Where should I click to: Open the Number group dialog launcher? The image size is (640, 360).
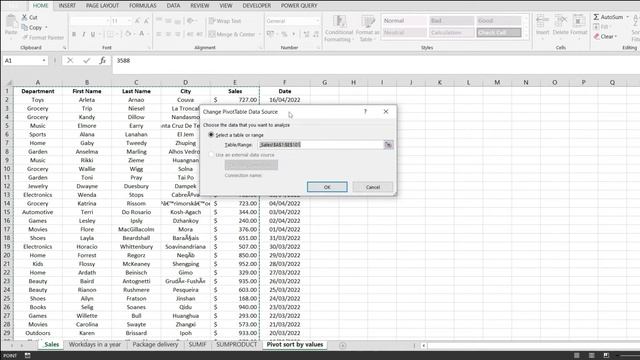[318, 48]
